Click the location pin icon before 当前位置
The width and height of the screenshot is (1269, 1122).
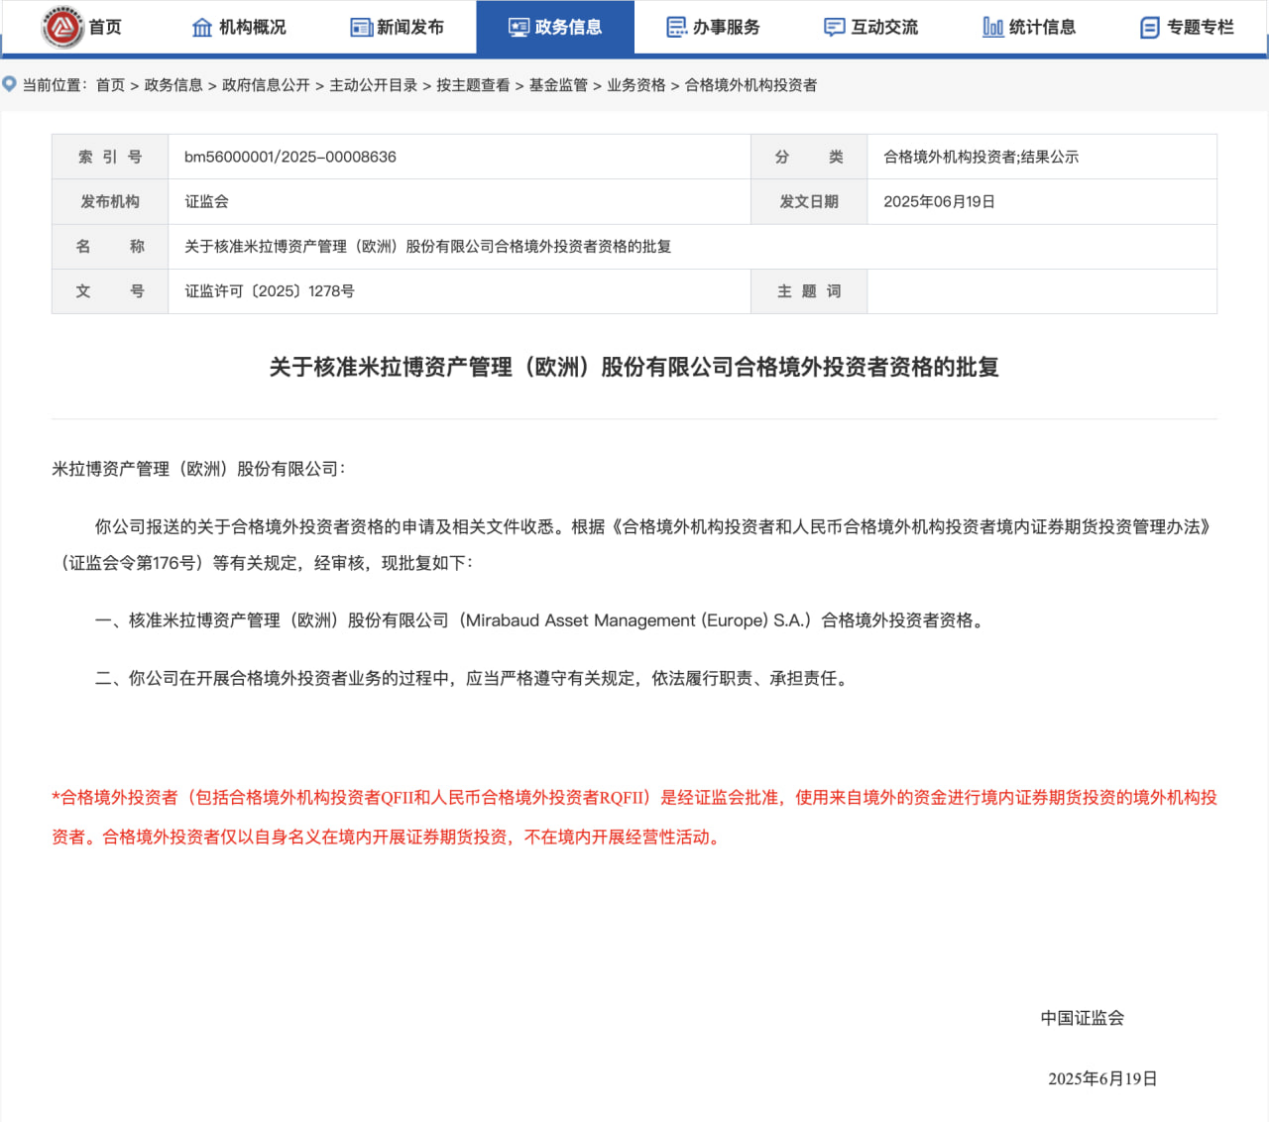point(8,84)
